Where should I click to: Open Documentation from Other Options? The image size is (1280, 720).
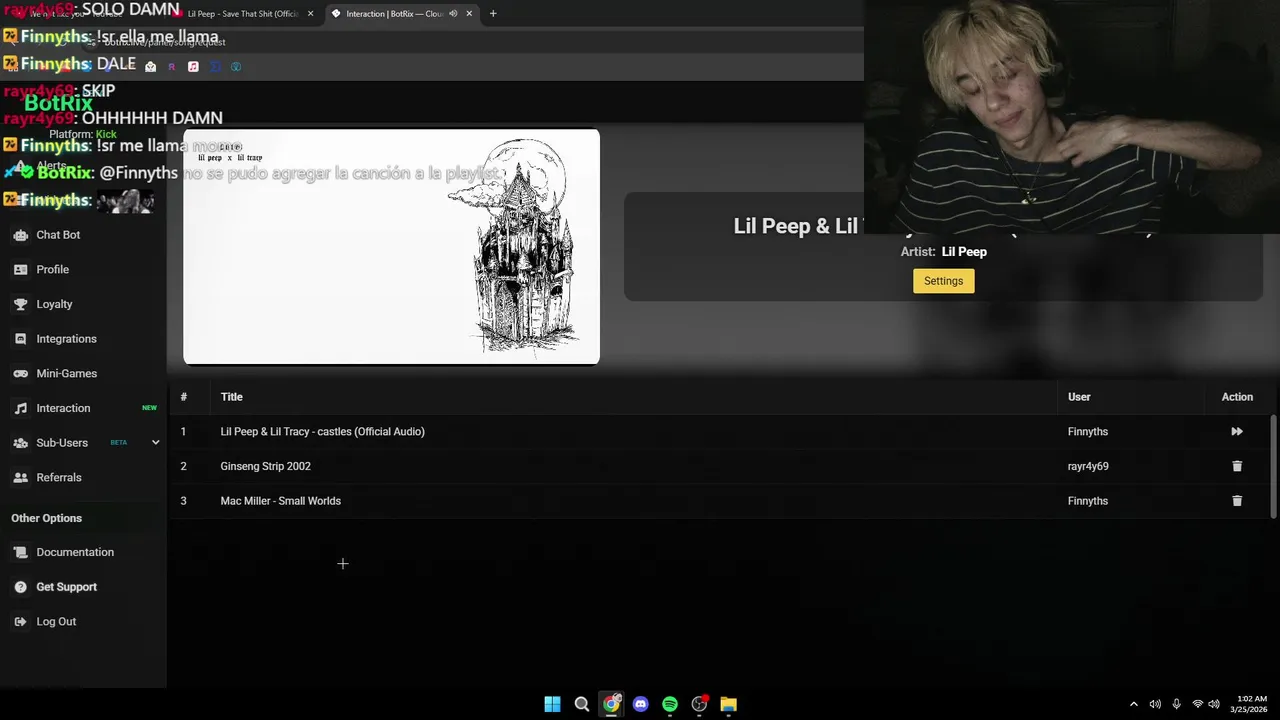(x=75, y=552)
